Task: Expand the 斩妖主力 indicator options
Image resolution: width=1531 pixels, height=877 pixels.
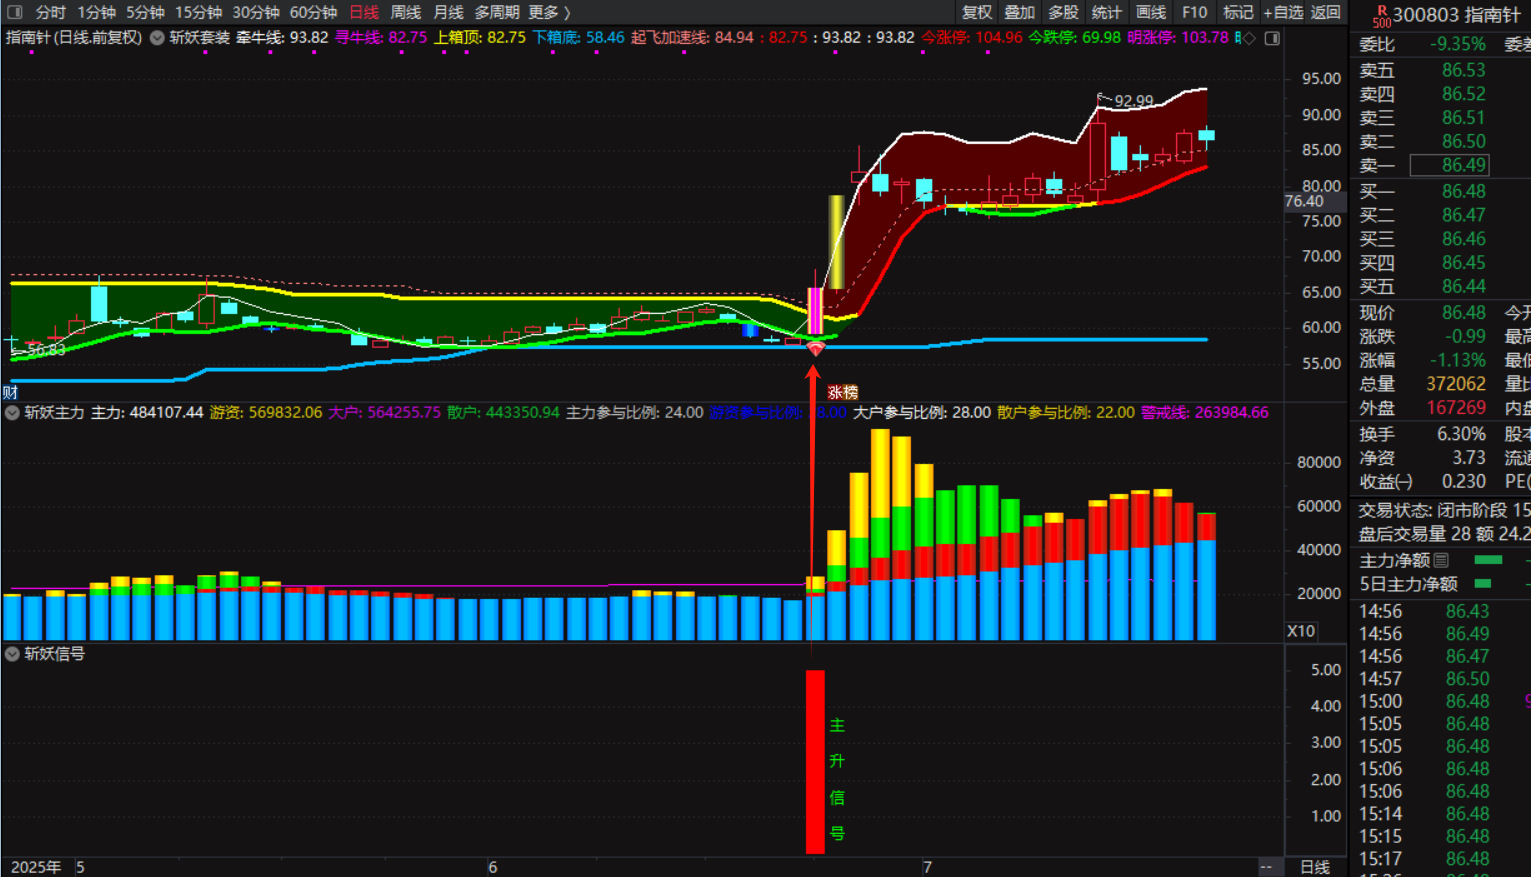Action: click(12, 413)
